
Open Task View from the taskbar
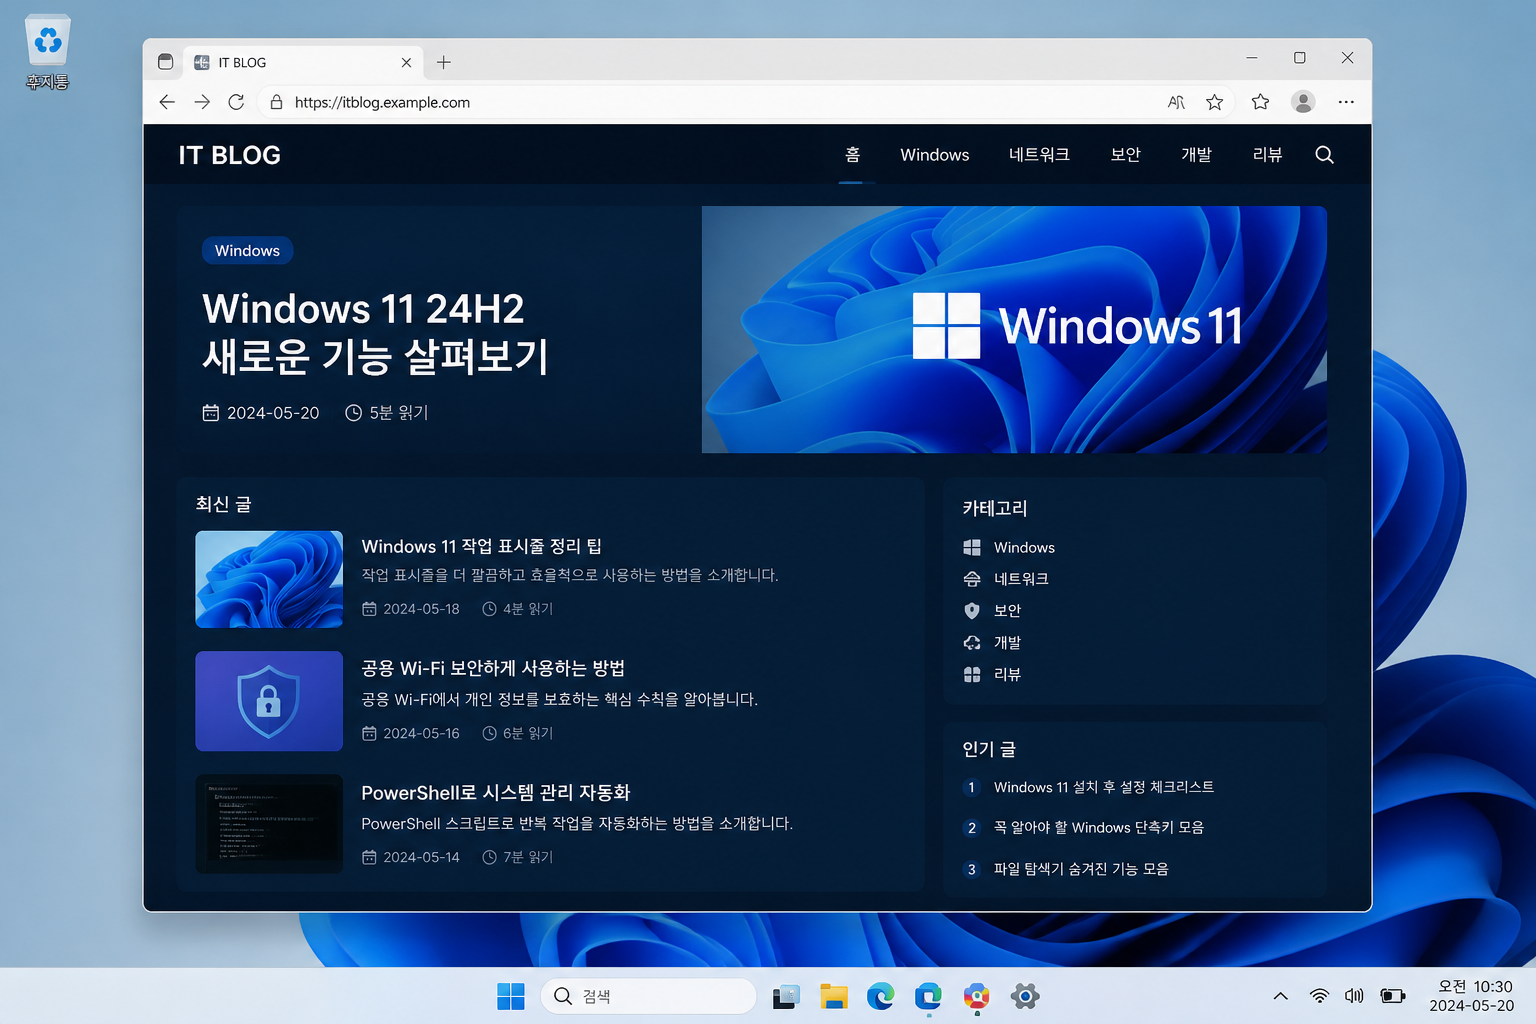click(x=786, y=996)
